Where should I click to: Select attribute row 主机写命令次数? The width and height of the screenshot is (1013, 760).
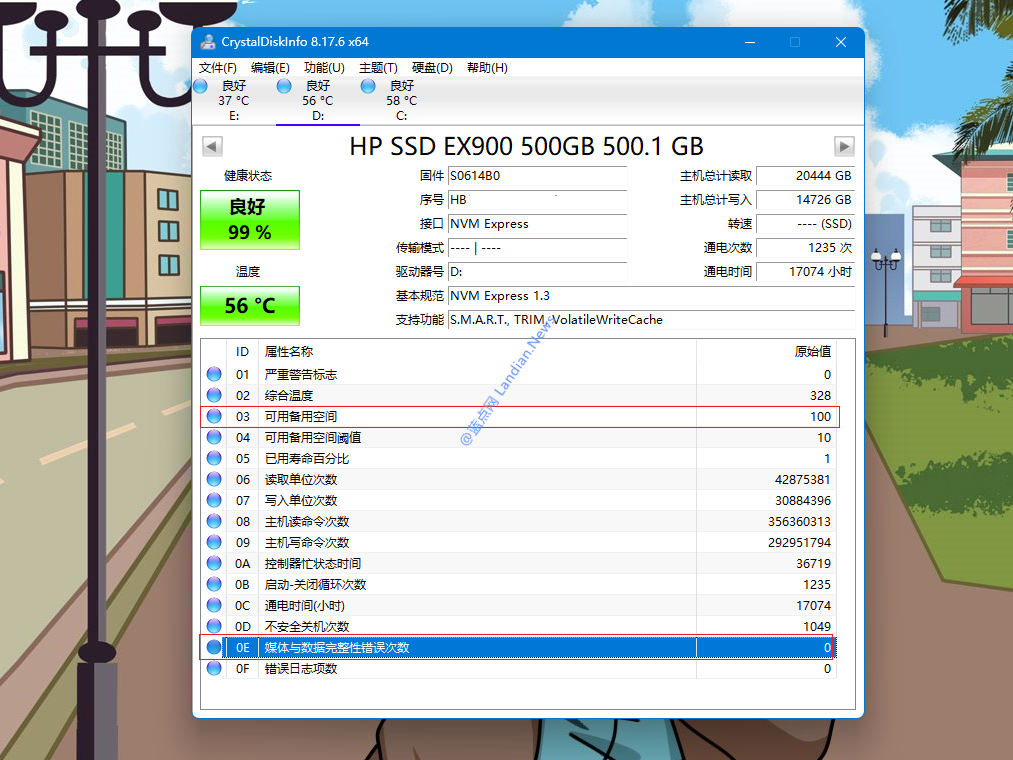click(x=519, y=542)
